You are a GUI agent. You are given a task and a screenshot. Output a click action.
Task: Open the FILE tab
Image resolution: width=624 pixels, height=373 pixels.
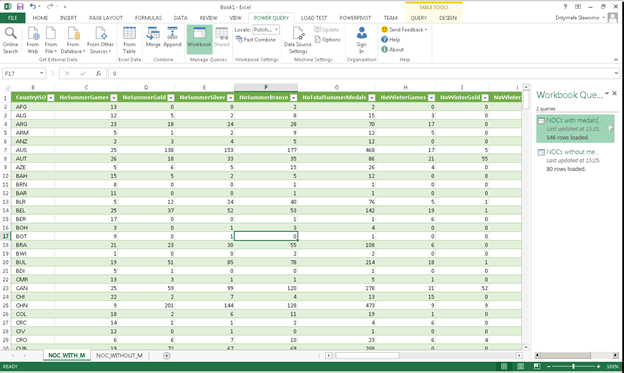point(12,18)
